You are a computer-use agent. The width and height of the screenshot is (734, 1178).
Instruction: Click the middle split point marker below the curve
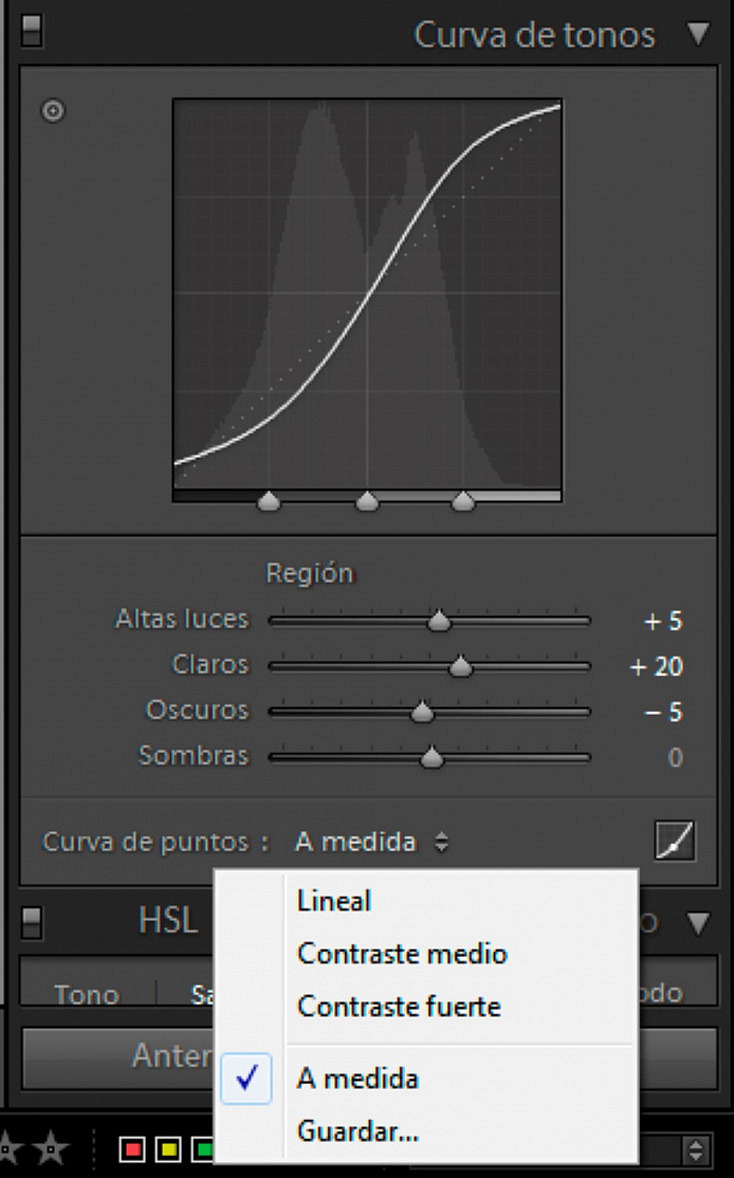click(367, 501)
